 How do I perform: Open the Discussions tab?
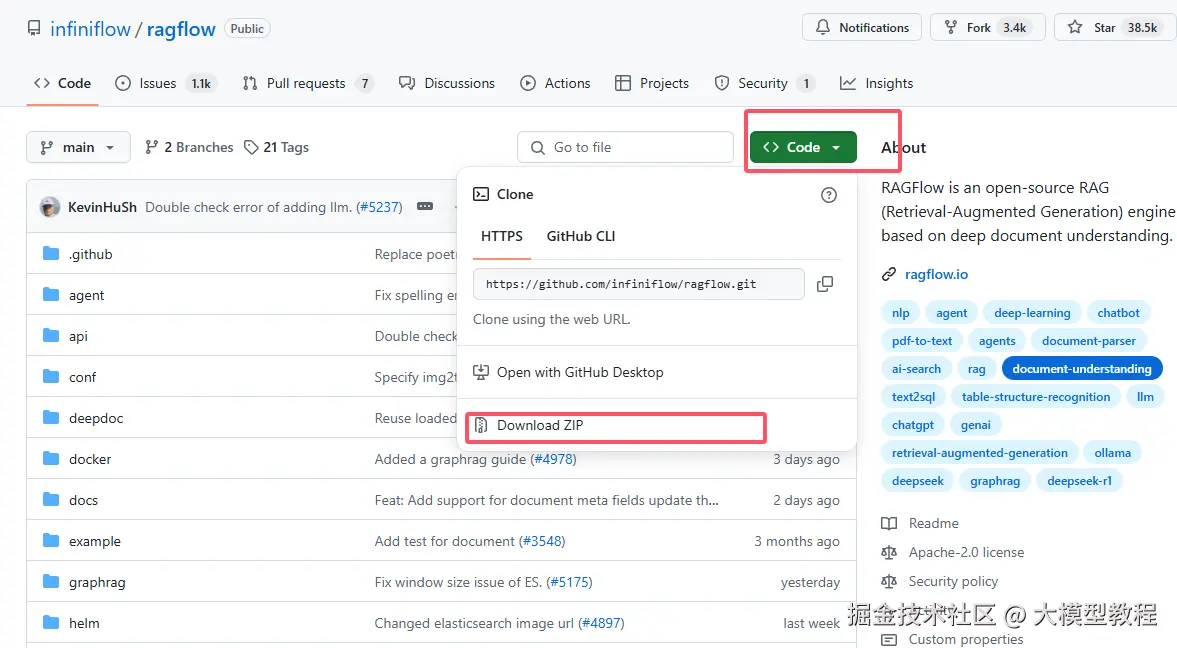[447, 83]
